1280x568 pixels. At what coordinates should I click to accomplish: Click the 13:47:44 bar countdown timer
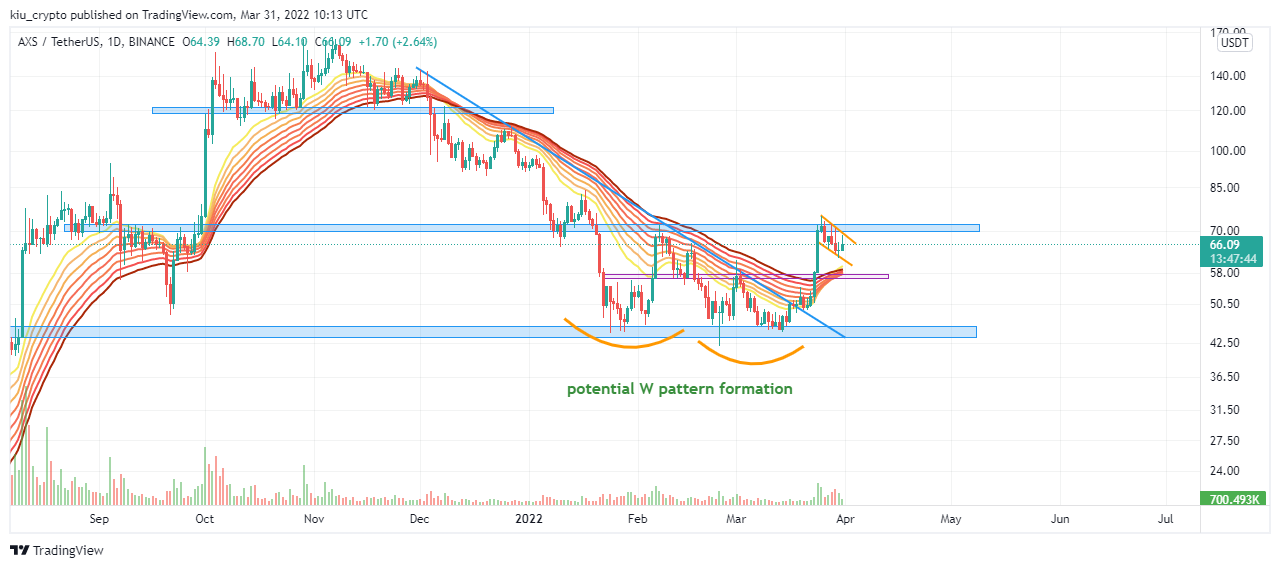pos(1231,258)
